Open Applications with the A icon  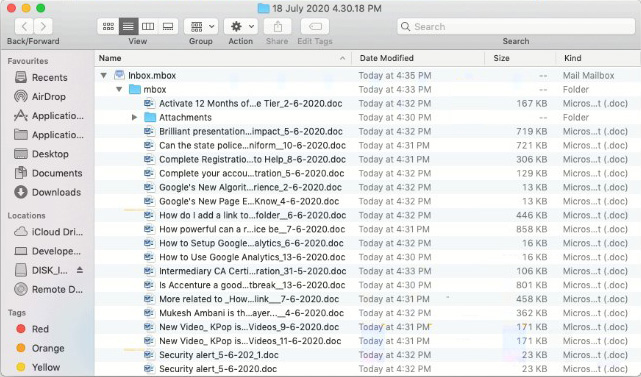tap(49, 116)
